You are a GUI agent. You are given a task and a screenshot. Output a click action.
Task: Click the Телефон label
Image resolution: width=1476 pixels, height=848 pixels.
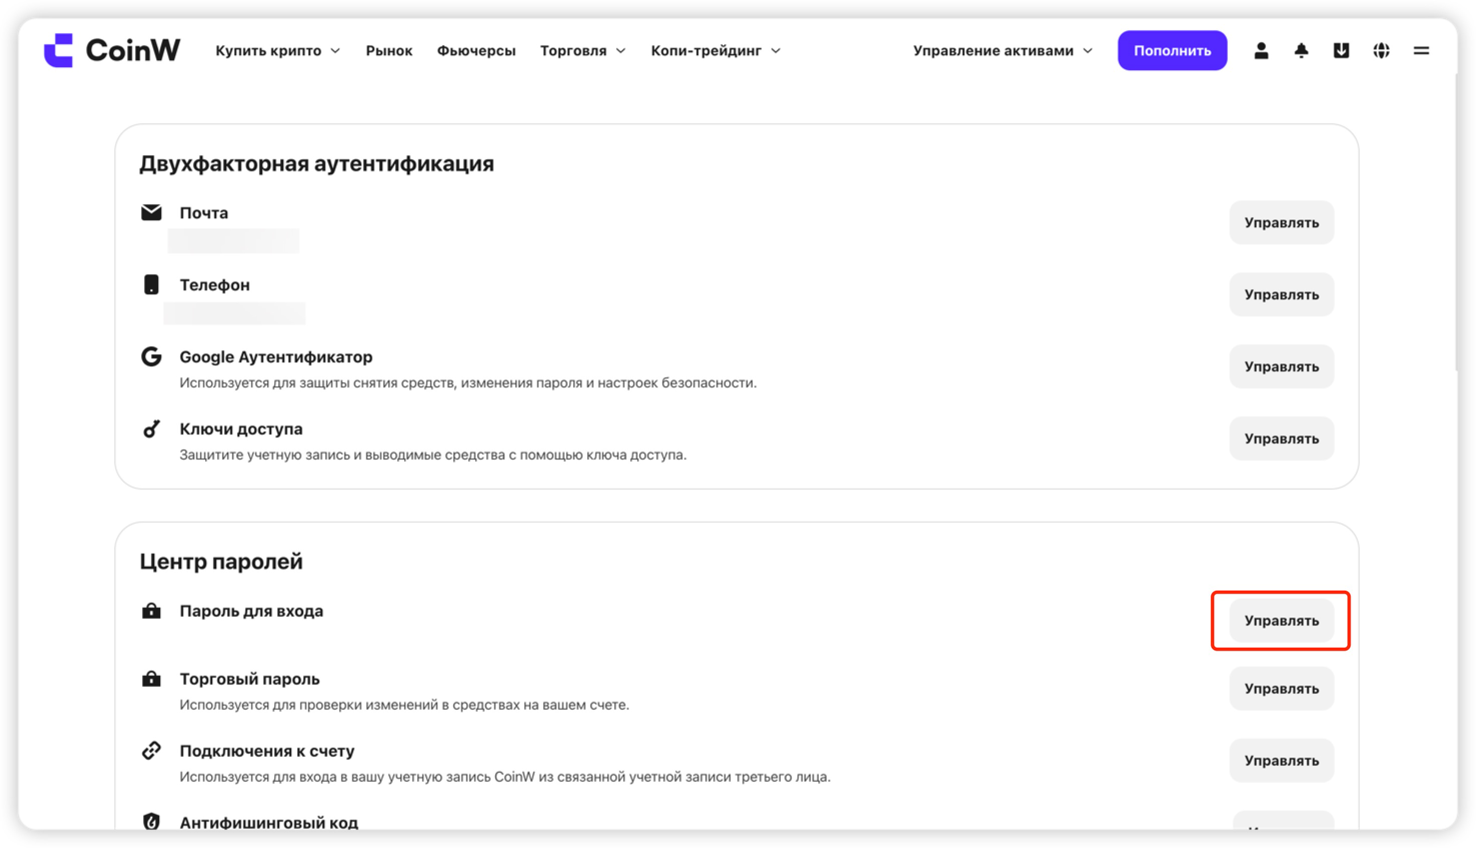click(215, 284)
